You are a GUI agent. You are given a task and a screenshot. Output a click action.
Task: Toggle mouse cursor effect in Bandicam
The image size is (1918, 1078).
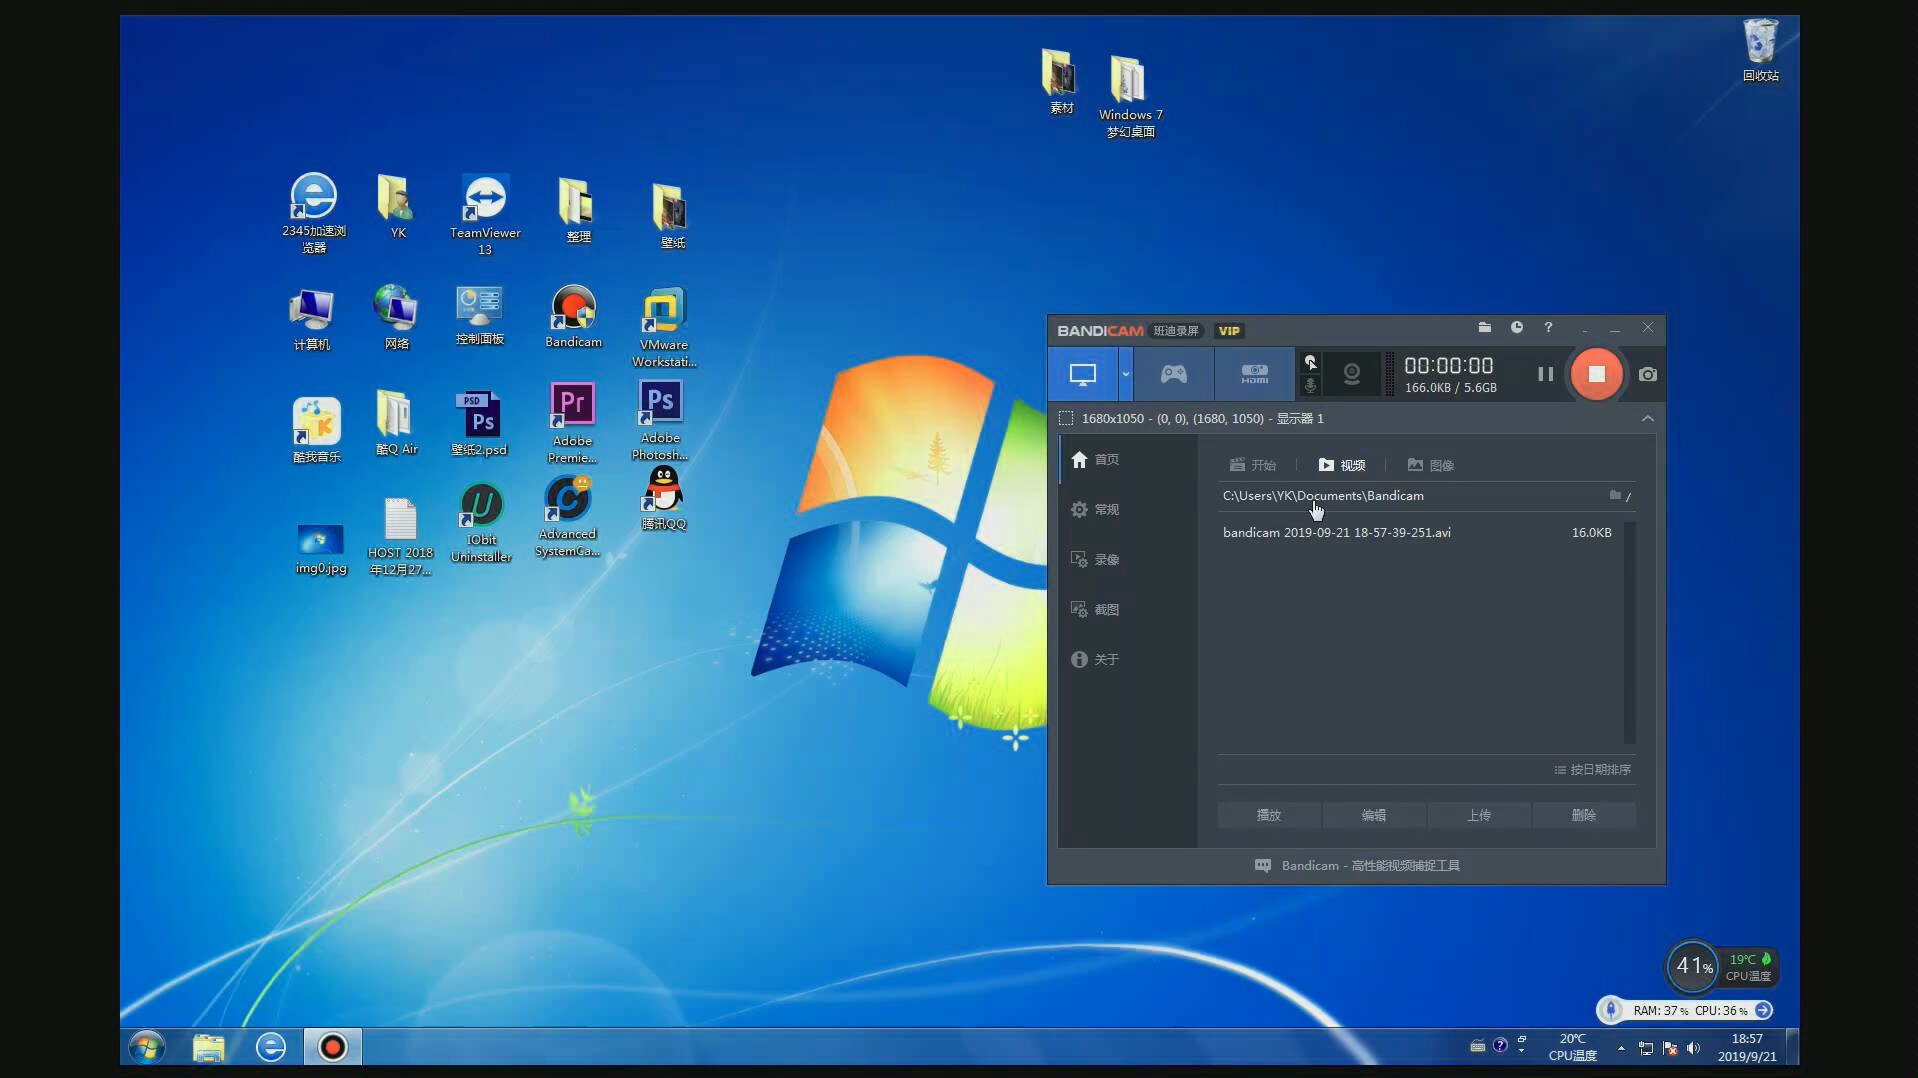pyautogui.click(x=1310, y=363)
